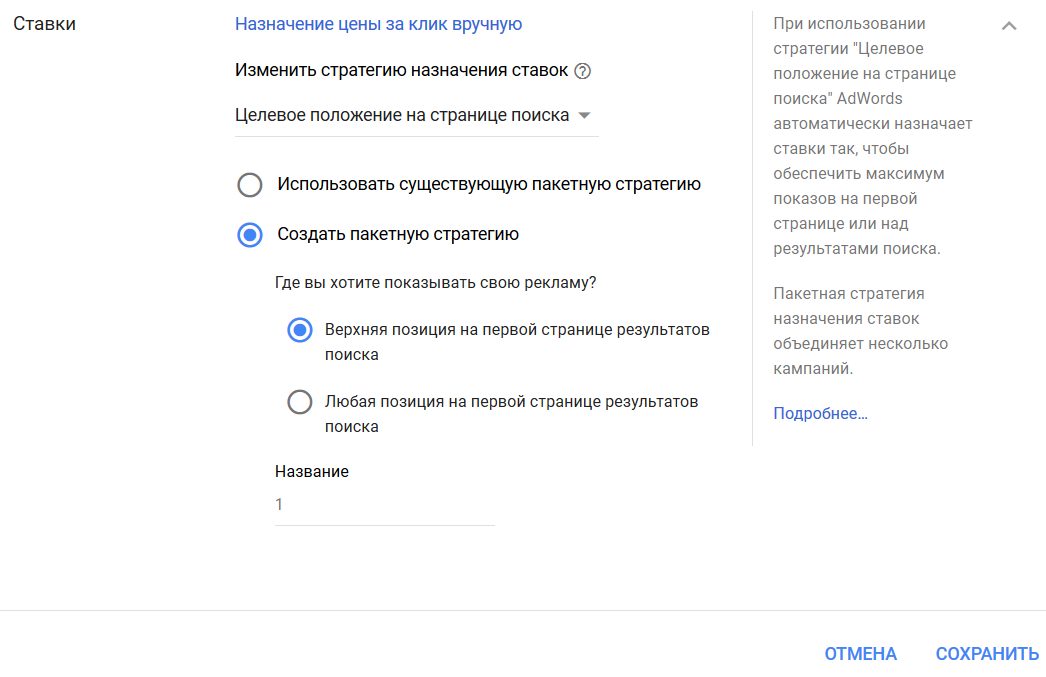Click the 'Ставки' section title

click(44, 23)
